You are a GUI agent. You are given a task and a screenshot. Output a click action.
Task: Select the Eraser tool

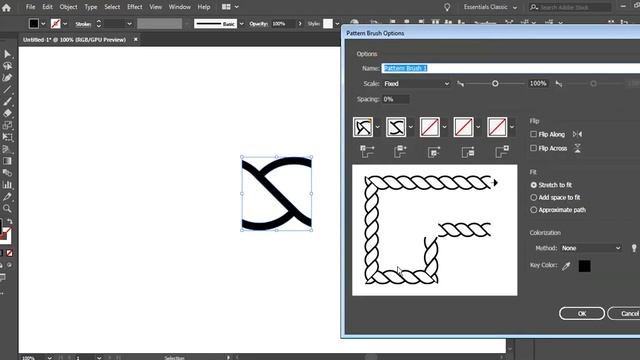point(7,113)
